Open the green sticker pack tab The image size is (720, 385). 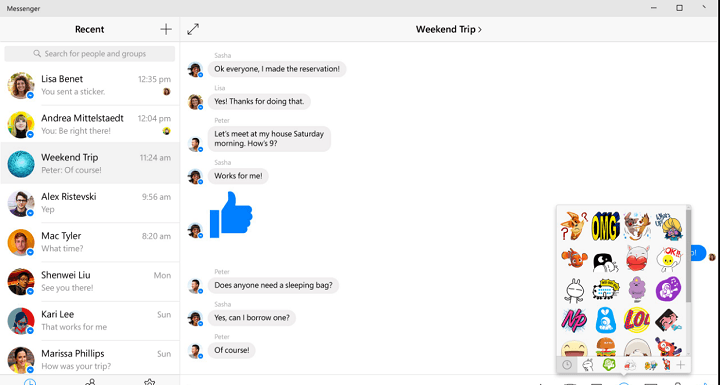click(x=609, y=365)
